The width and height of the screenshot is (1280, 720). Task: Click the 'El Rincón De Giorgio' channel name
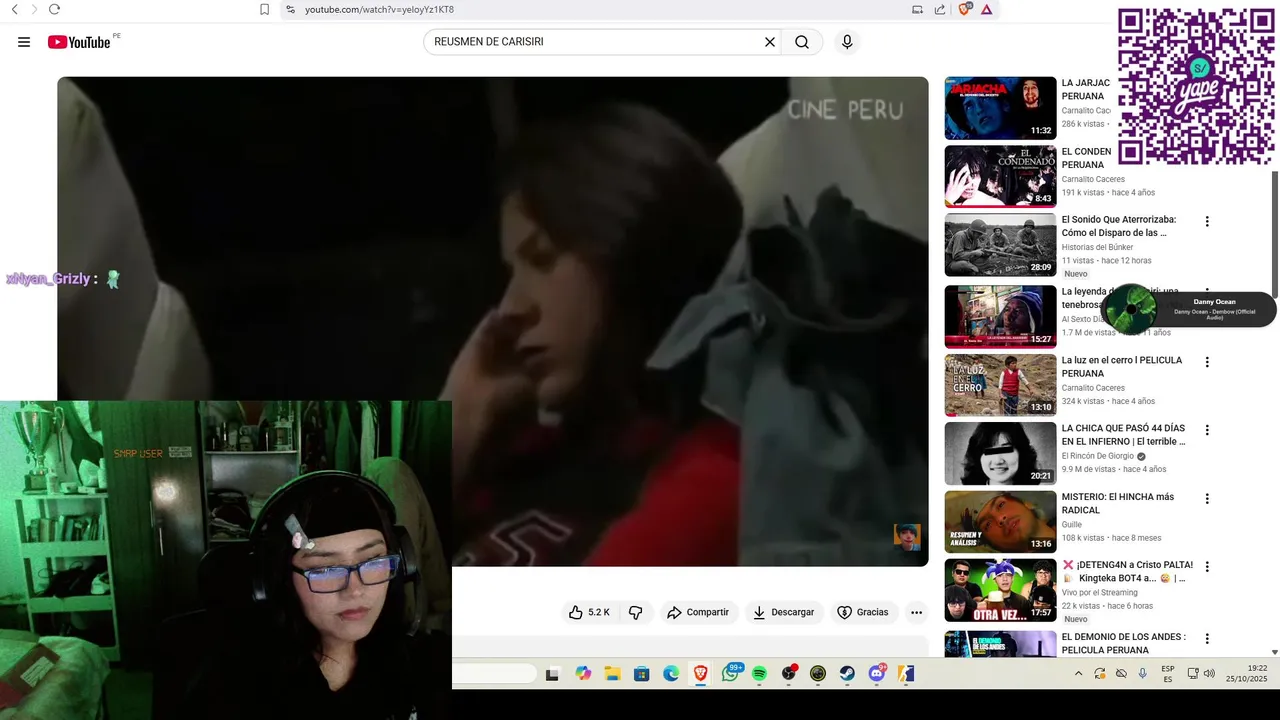[x=1098, y=456]
